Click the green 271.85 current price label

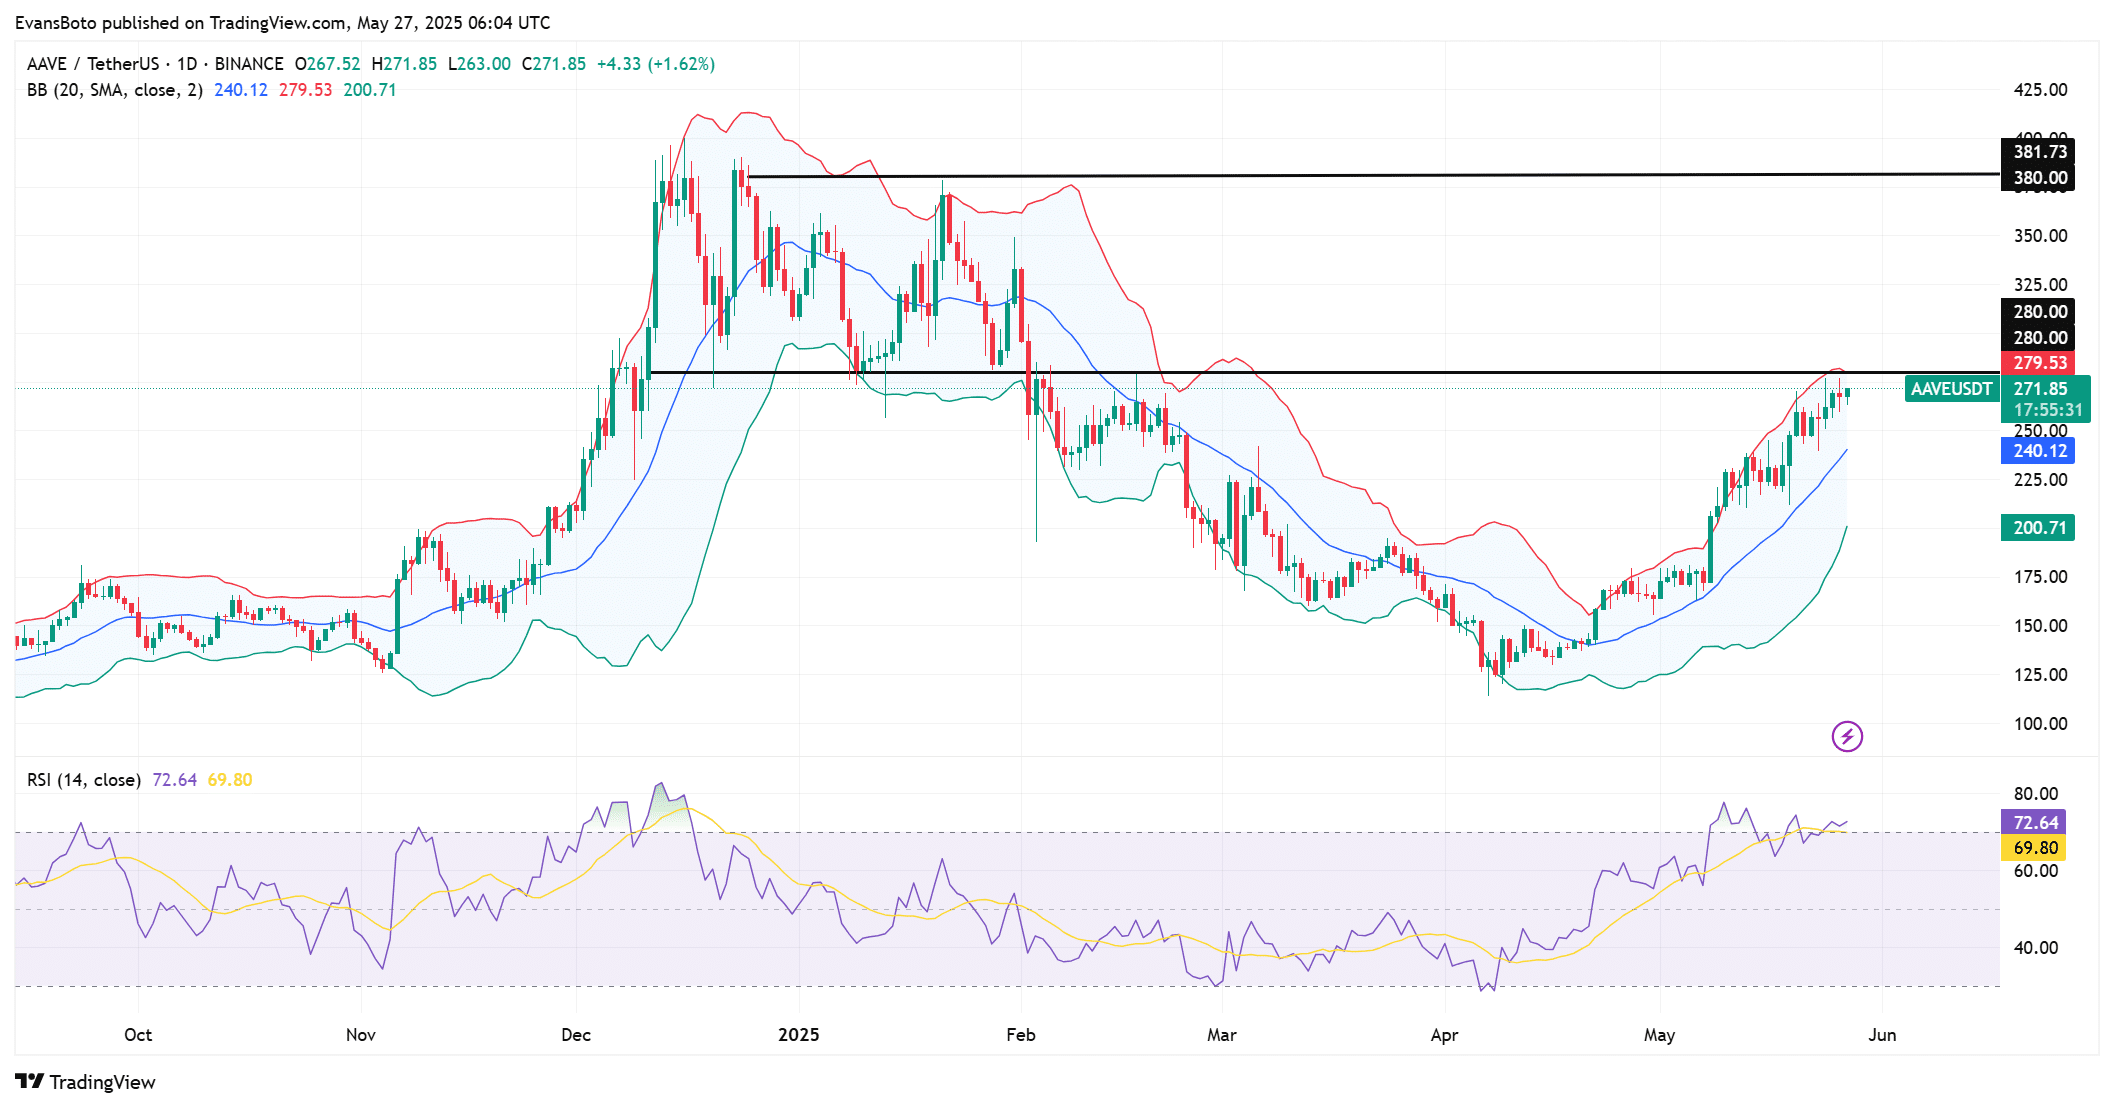coord(2041,389)
